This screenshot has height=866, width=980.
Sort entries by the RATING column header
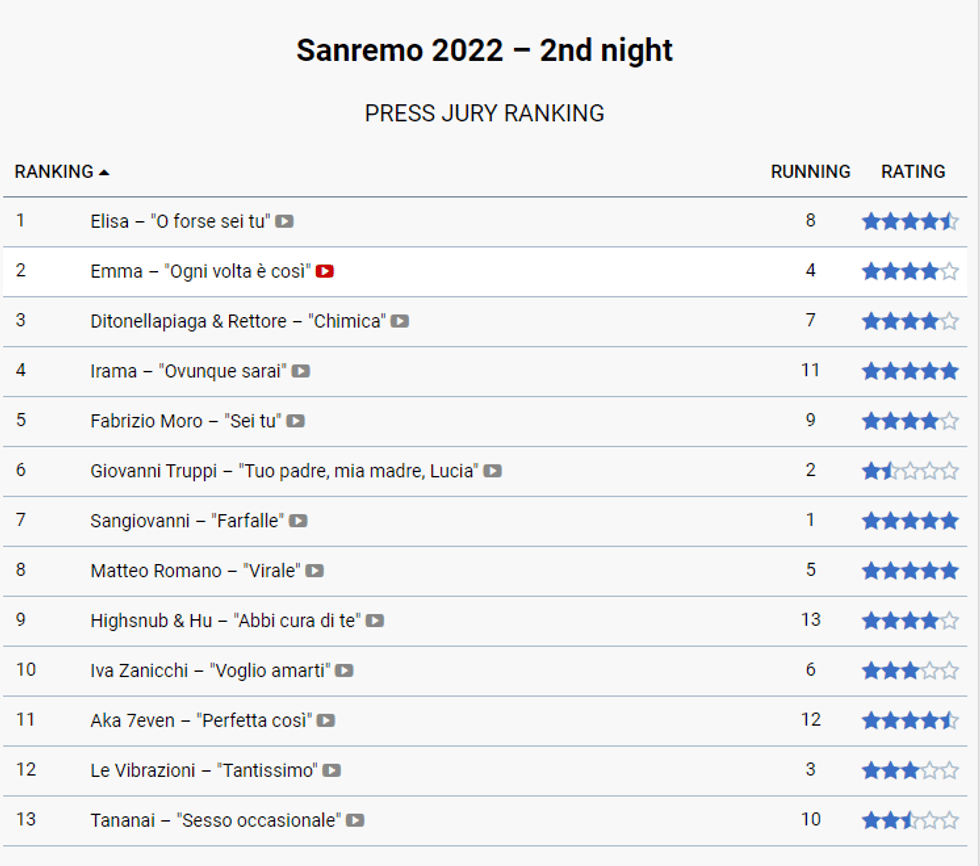[913, 171]
